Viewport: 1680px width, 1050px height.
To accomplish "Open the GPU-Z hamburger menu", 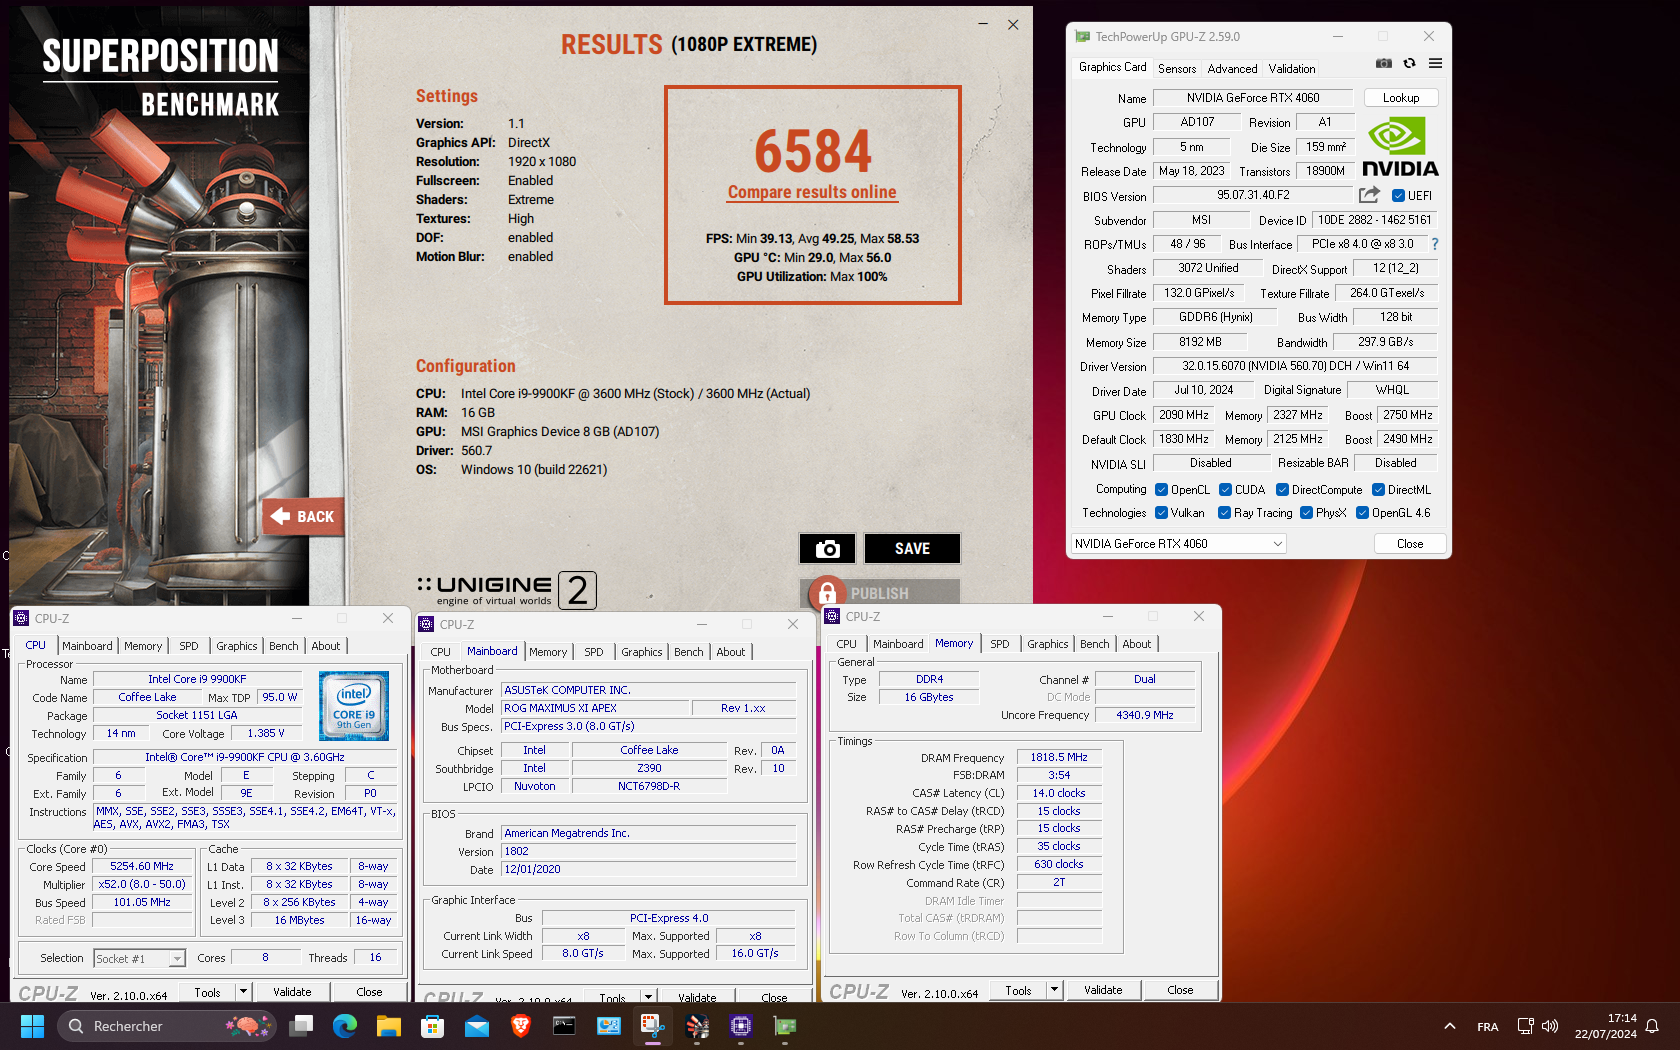I will coord(1435,63).
